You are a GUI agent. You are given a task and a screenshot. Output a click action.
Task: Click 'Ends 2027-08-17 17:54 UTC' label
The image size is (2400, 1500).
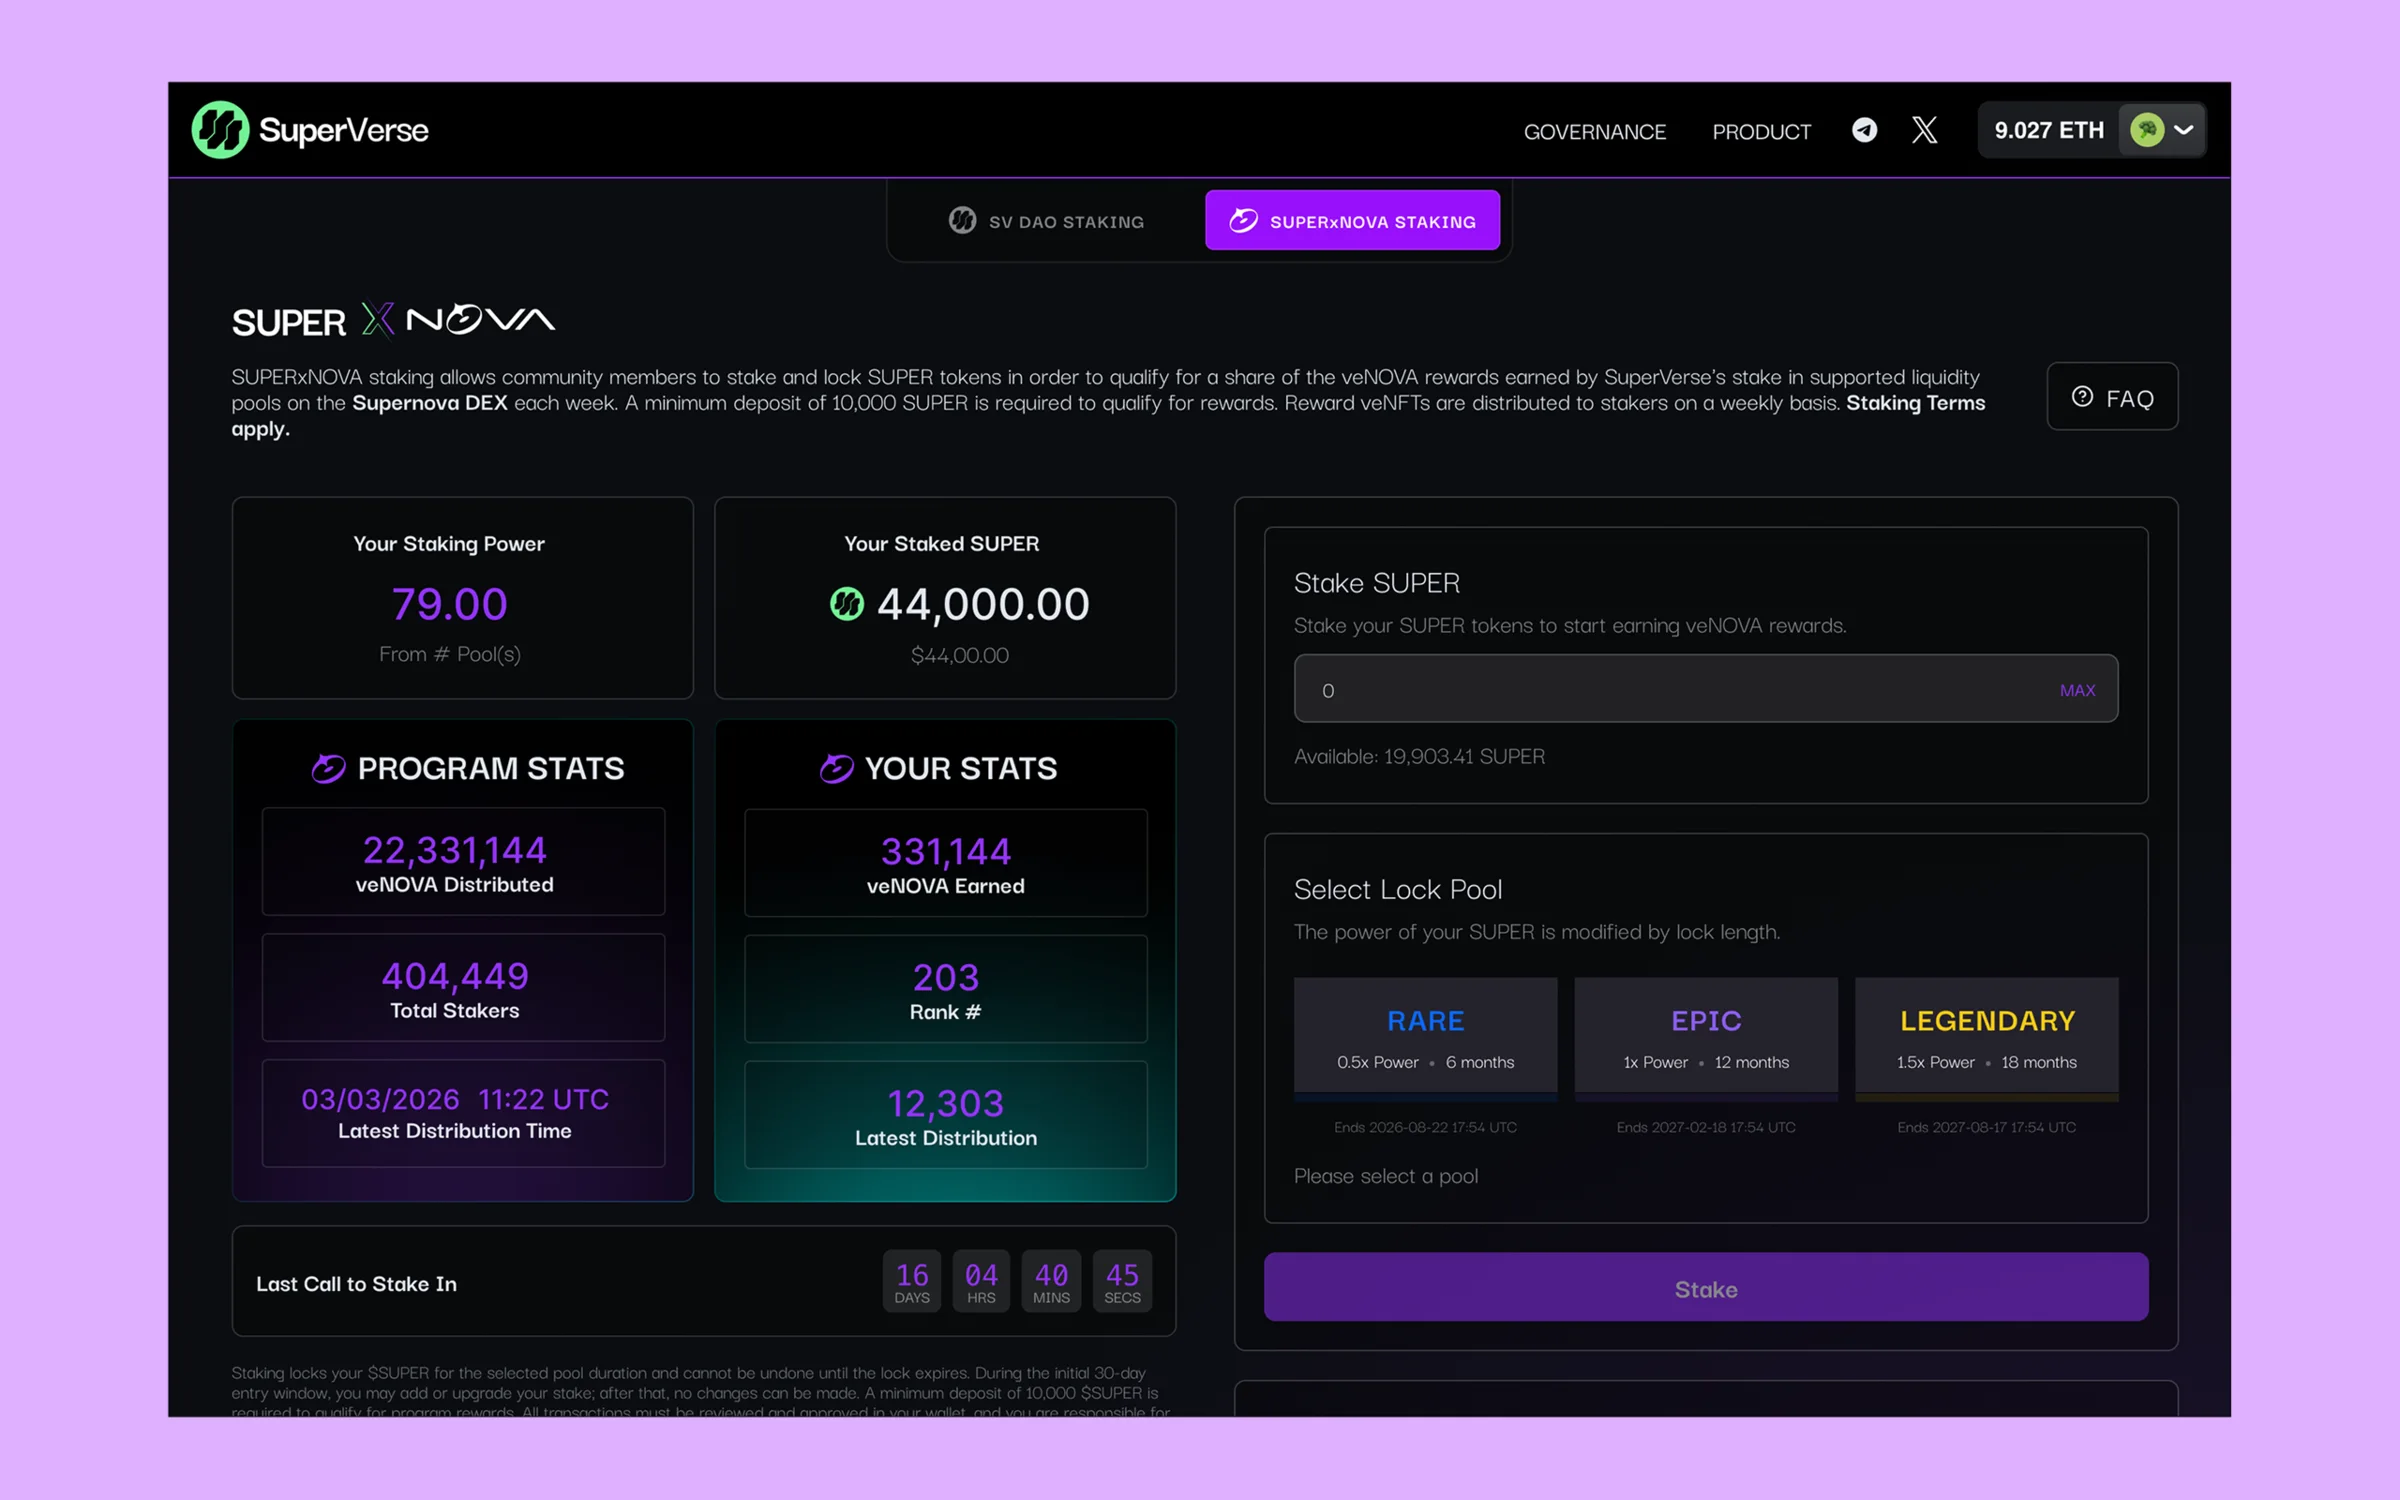click(1986, 1127)
